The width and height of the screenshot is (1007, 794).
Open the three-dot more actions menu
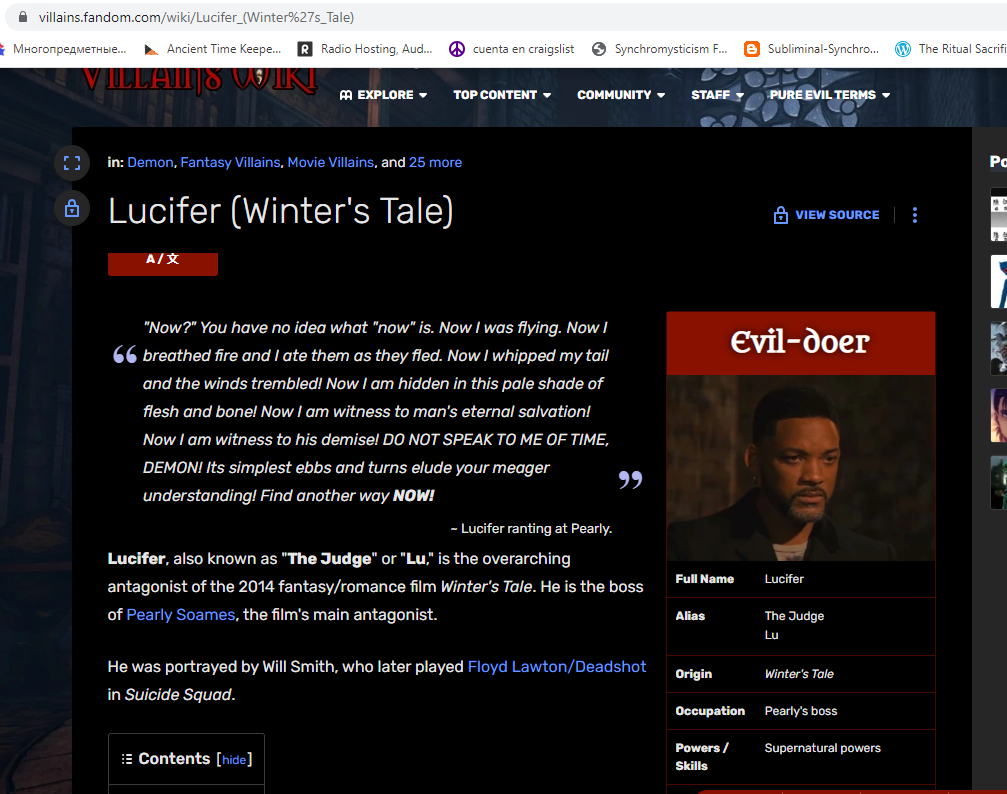point(915,215)
